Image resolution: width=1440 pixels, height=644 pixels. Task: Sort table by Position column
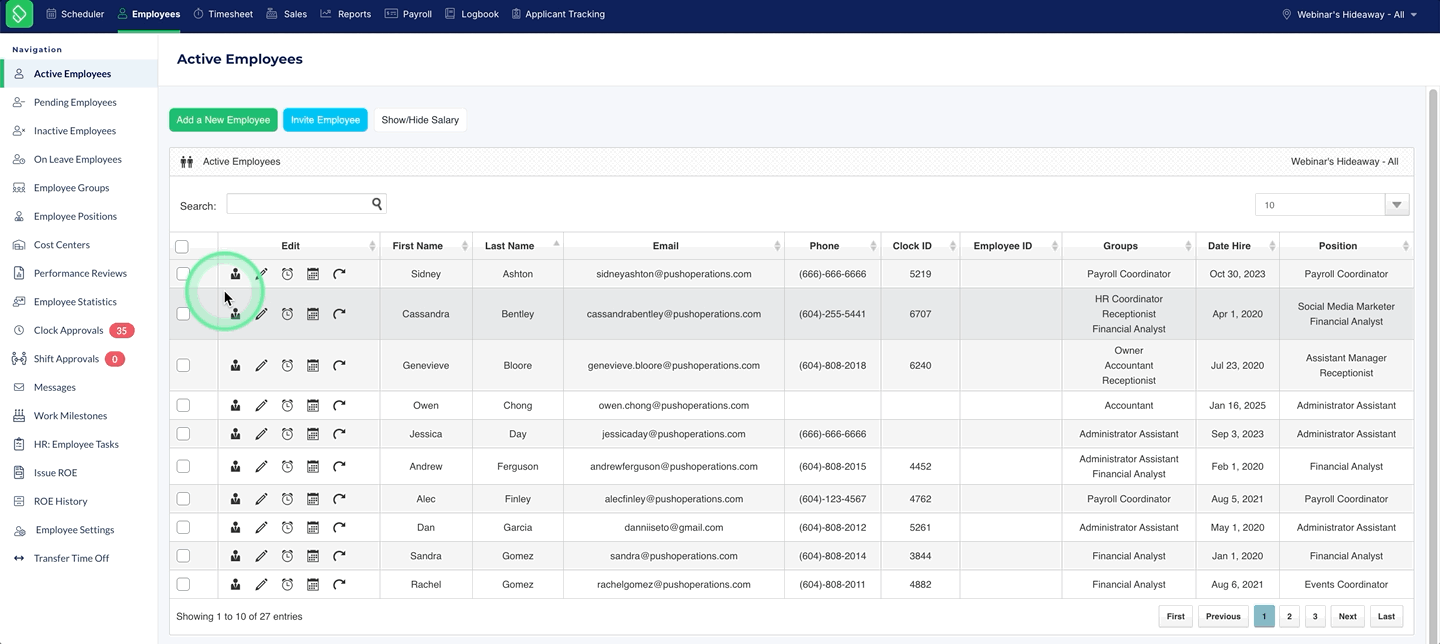1346,246
